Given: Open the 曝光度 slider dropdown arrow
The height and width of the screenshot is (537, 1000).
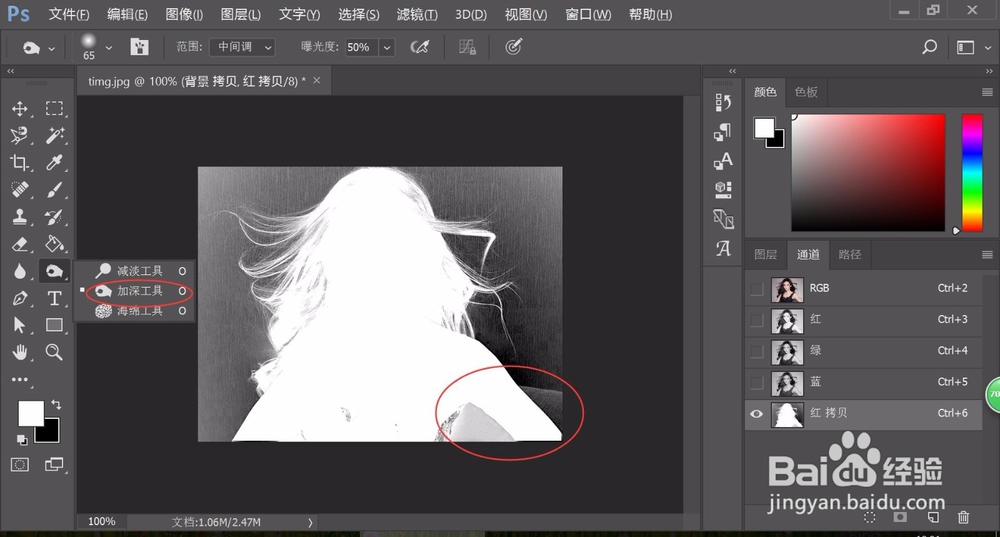Looking at the screenshot, I should pos(386,47).
